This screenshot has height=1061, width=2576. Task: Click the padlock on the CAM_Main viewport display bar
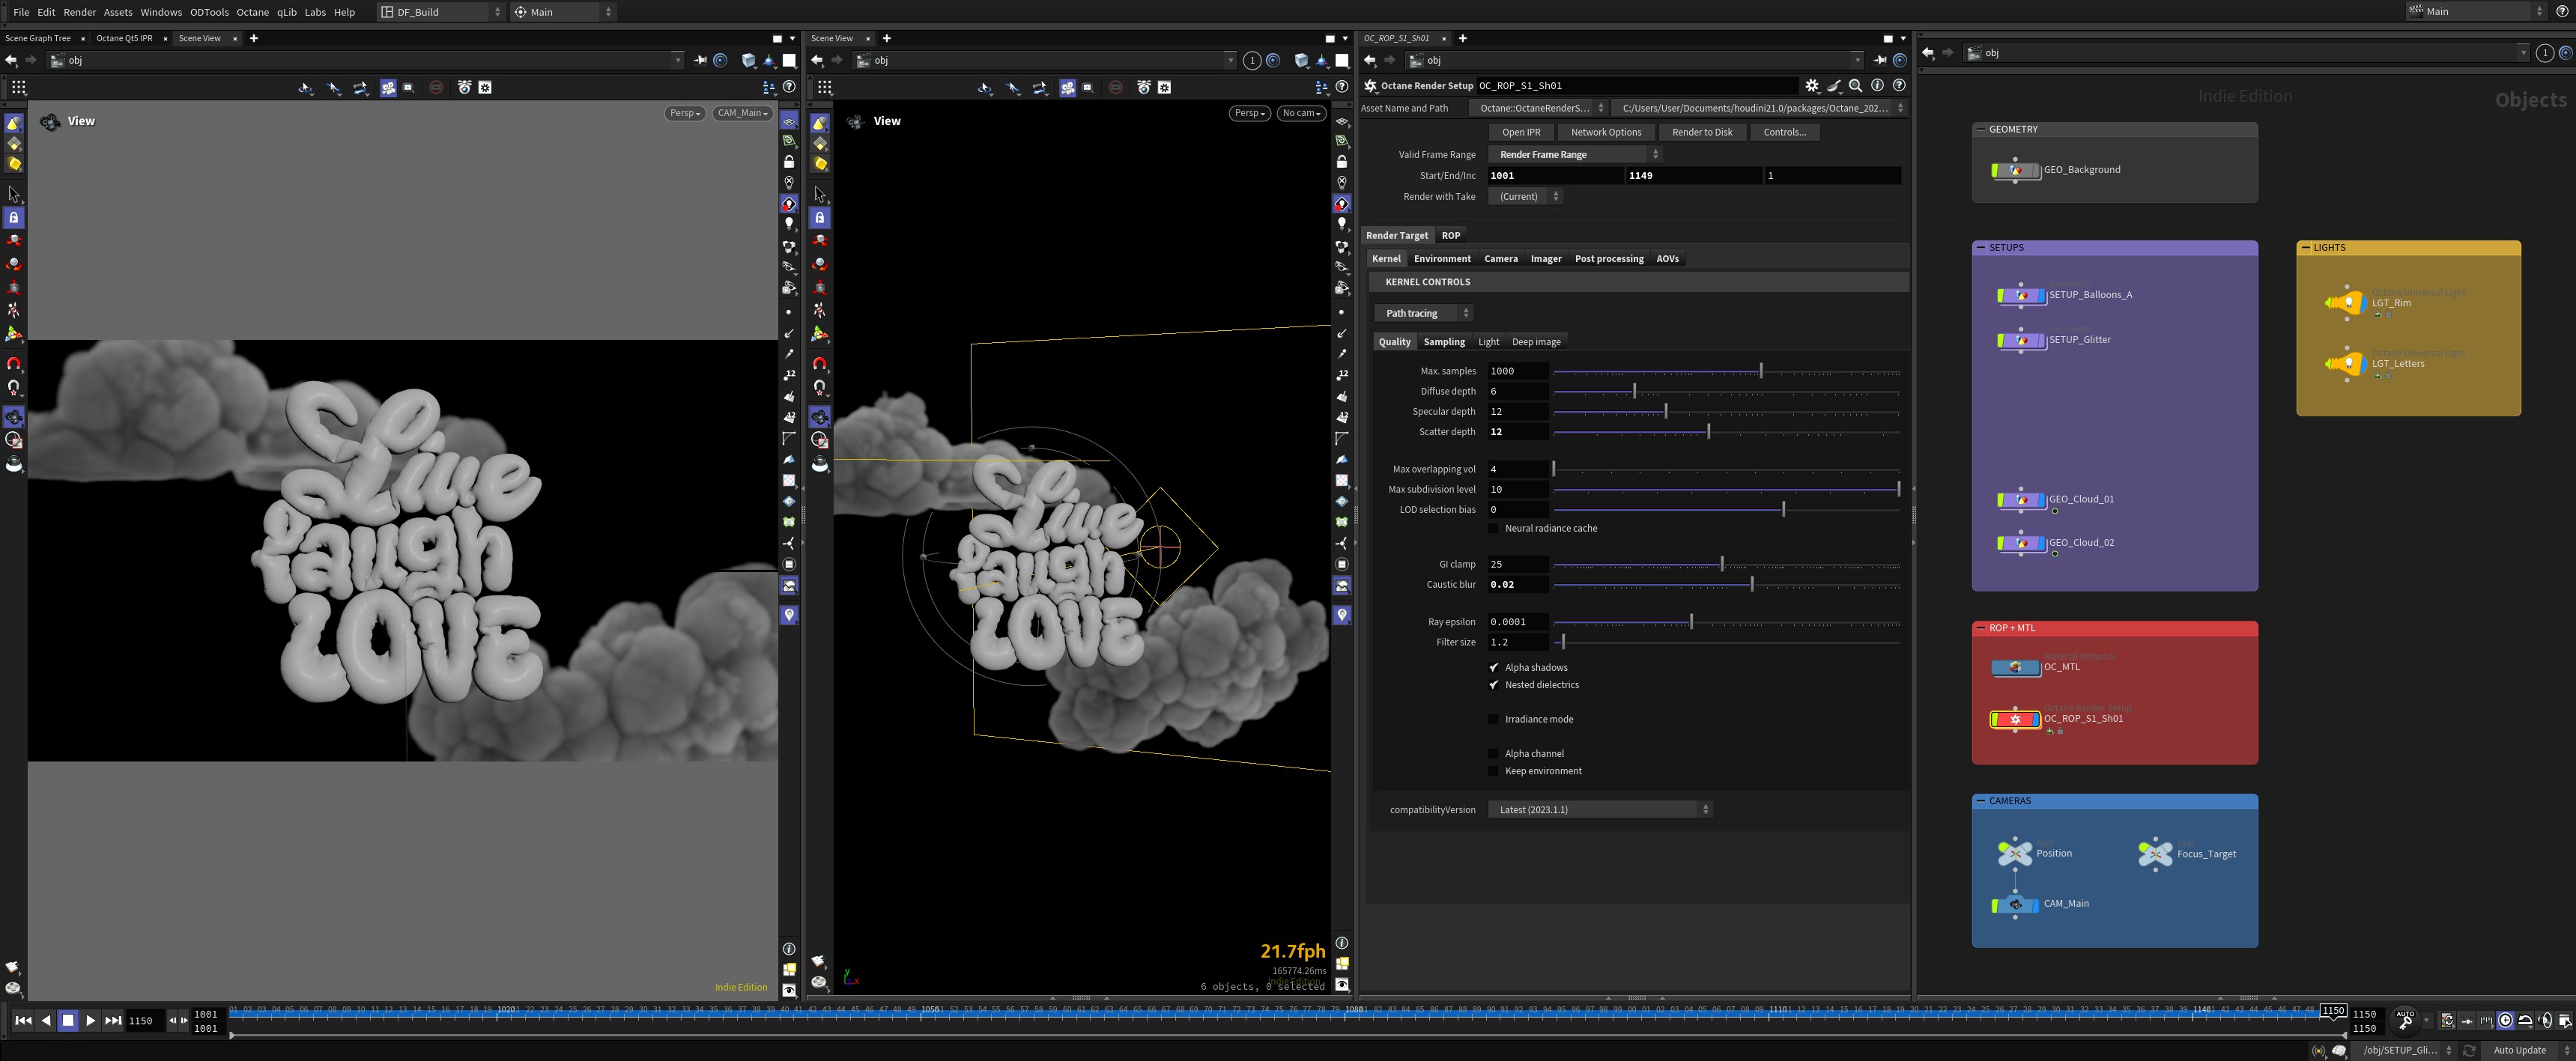pos(789,162)
